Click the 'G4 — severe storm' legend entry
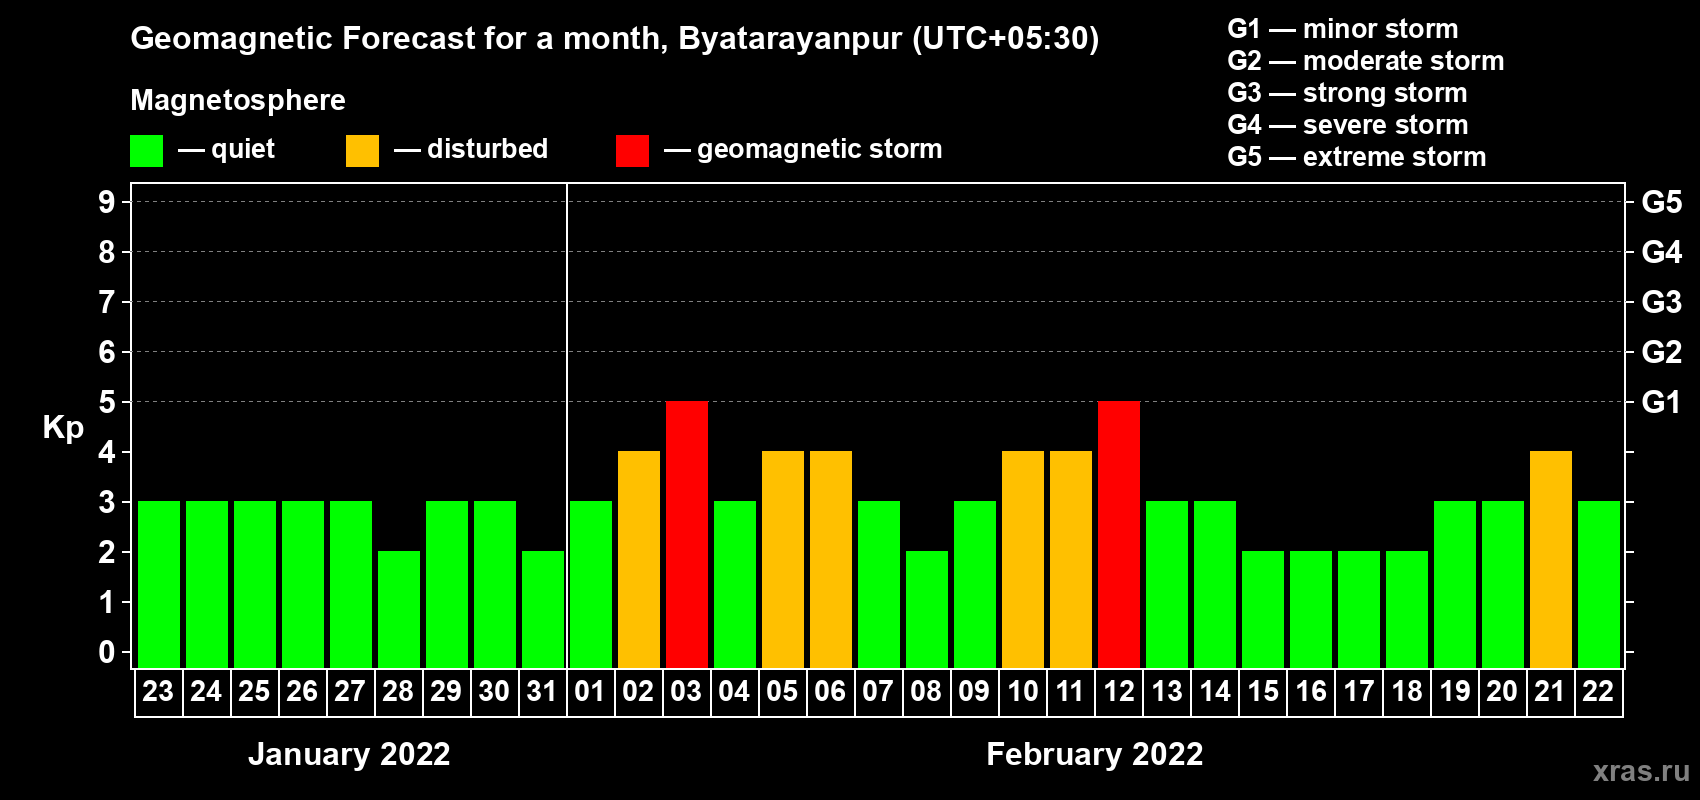This screenshot has height=800, width=1700. click(1348, 125)
